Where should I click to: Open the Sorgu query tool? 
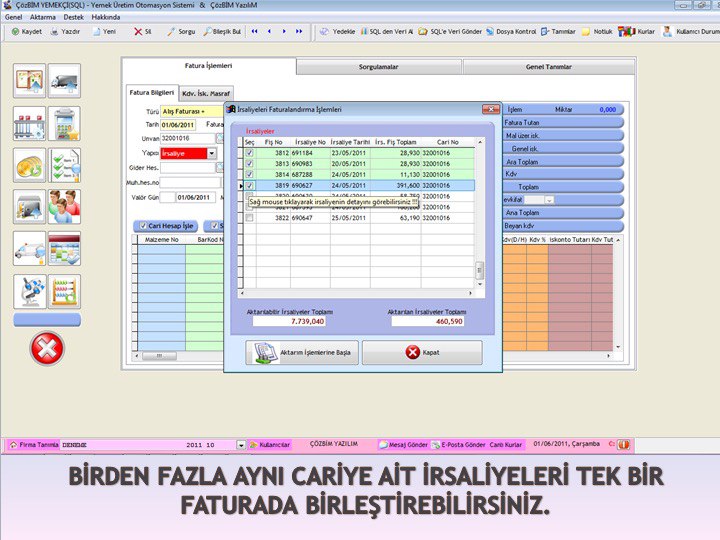[180, 32]
